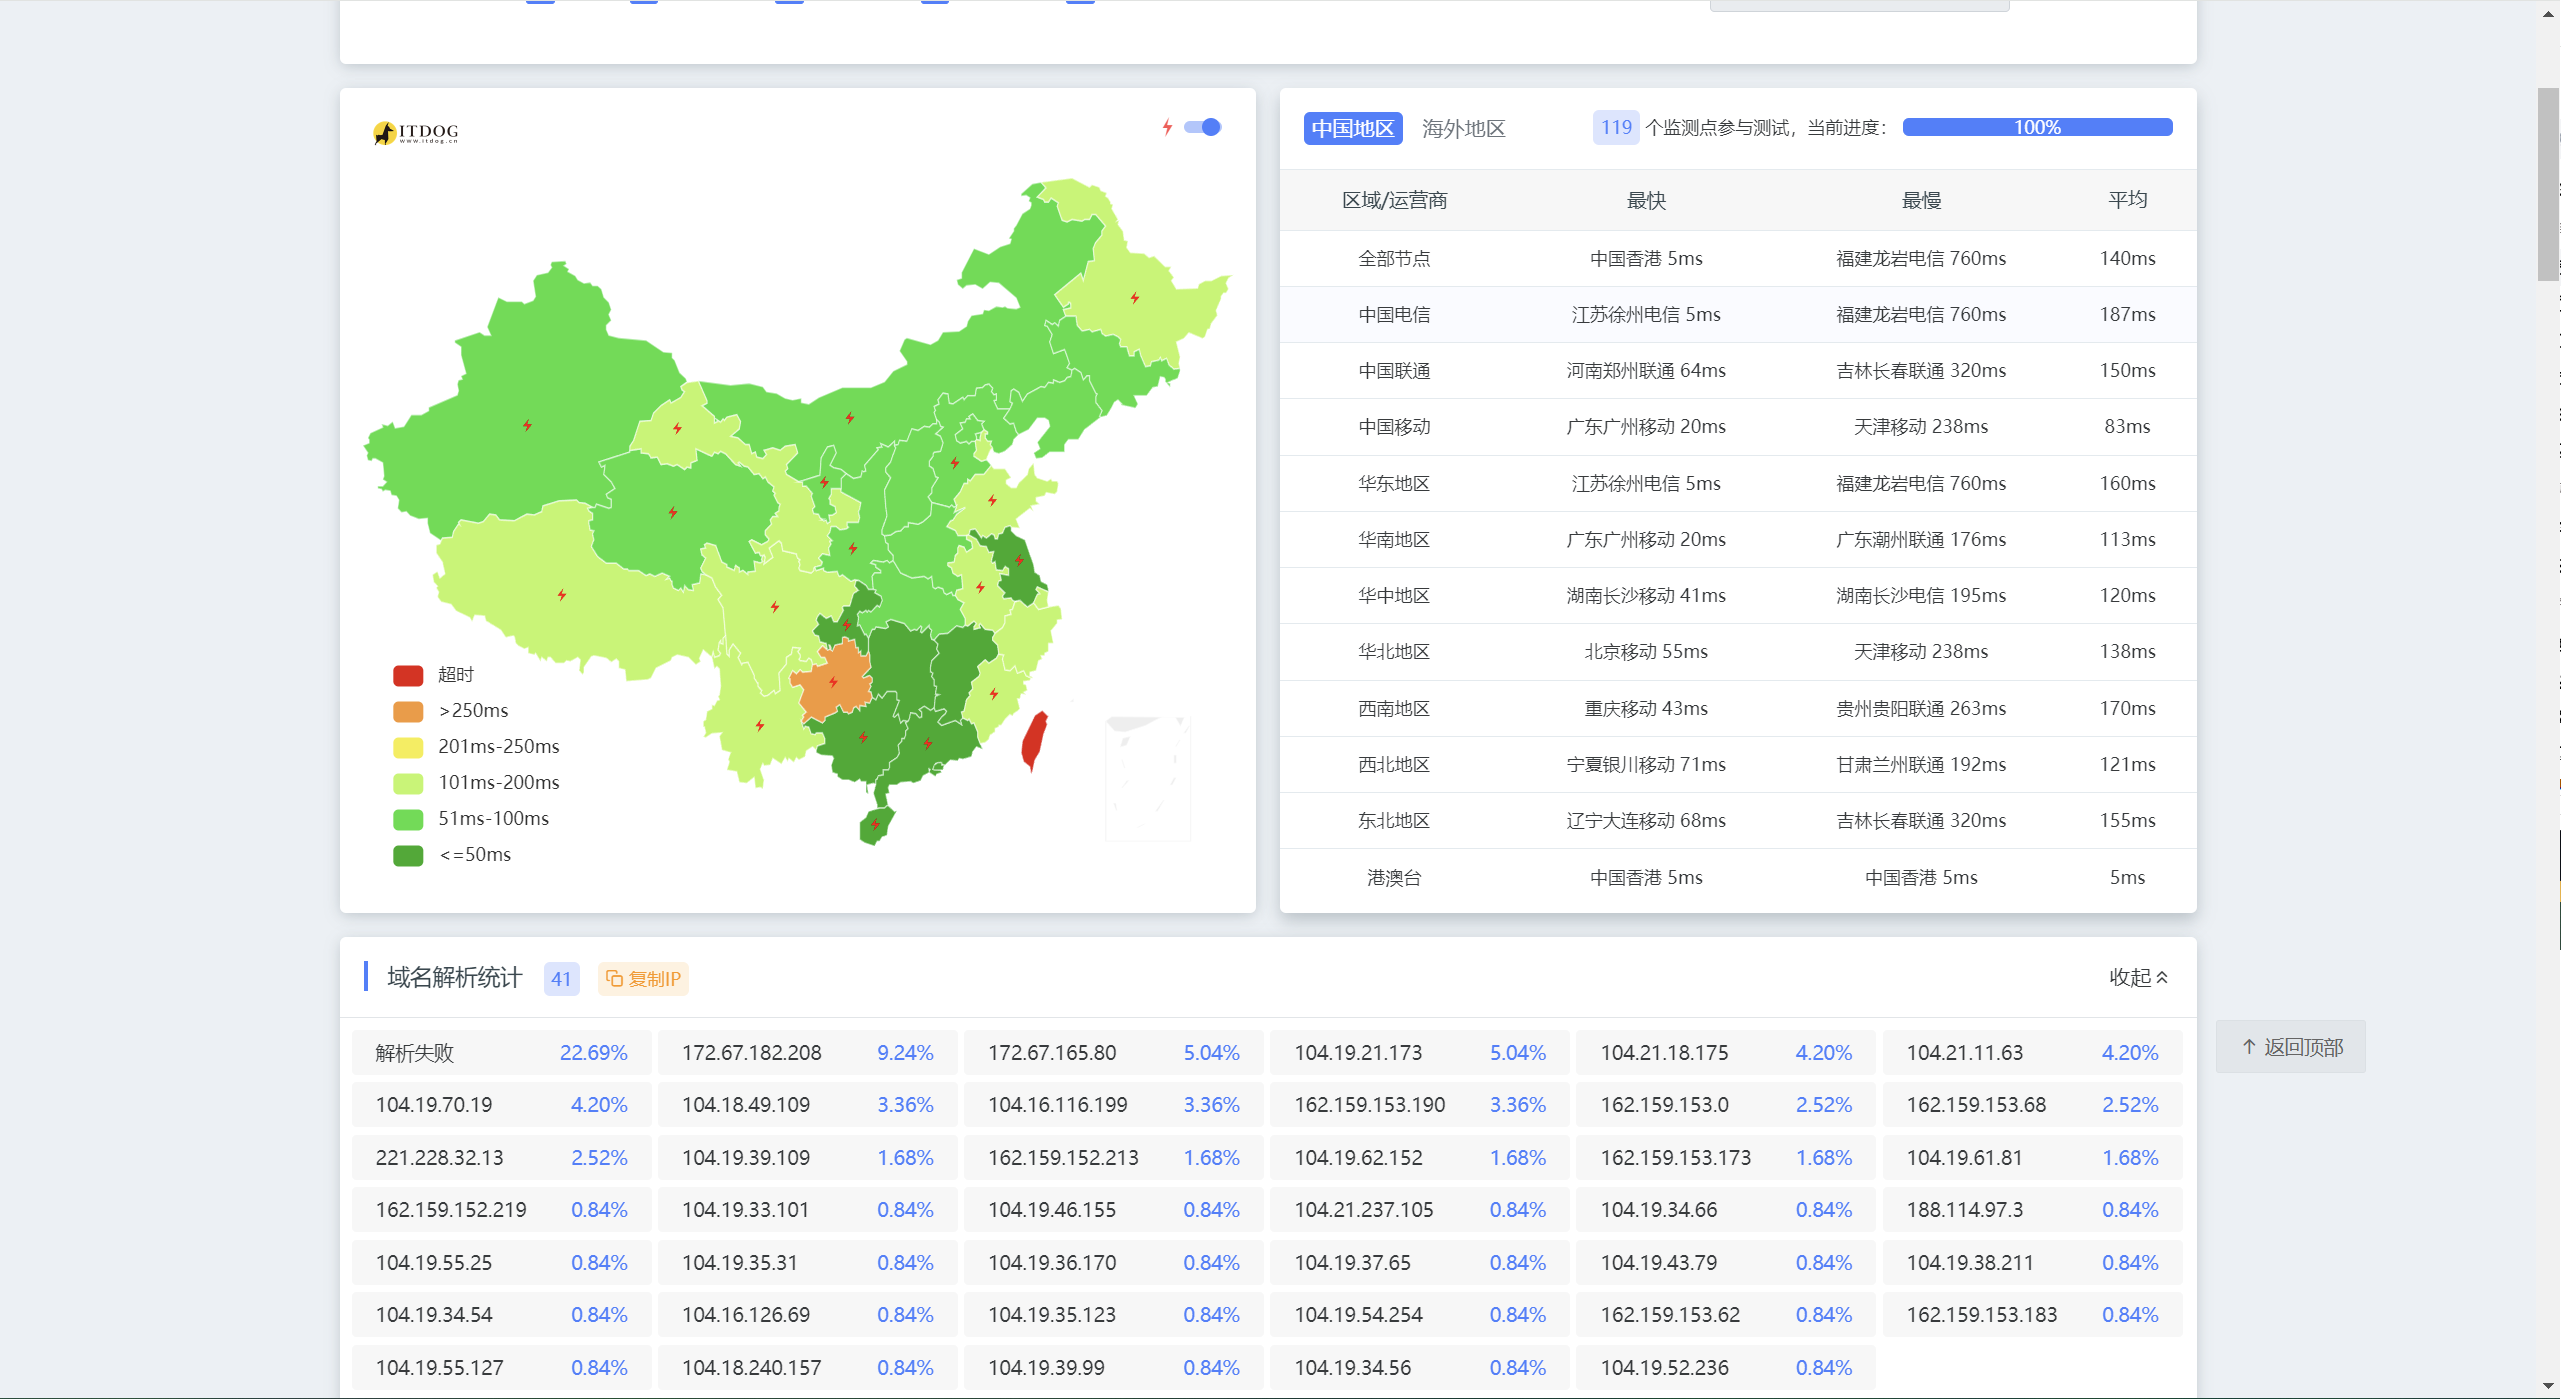Toggle the <=50ms dark green legend item
Image resolution: width=2561 pixels, height=1399 pixels.
(x=408, y=855)
